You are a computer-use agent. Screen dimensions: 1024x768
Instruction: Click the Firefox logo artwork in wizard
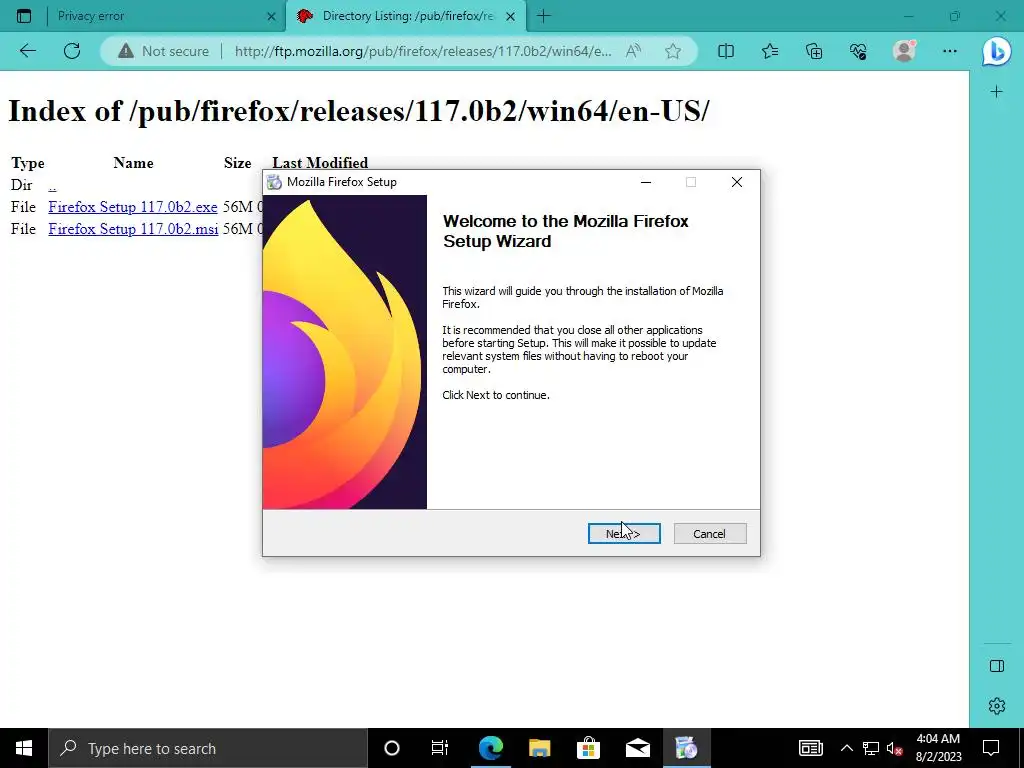(345, 352)
